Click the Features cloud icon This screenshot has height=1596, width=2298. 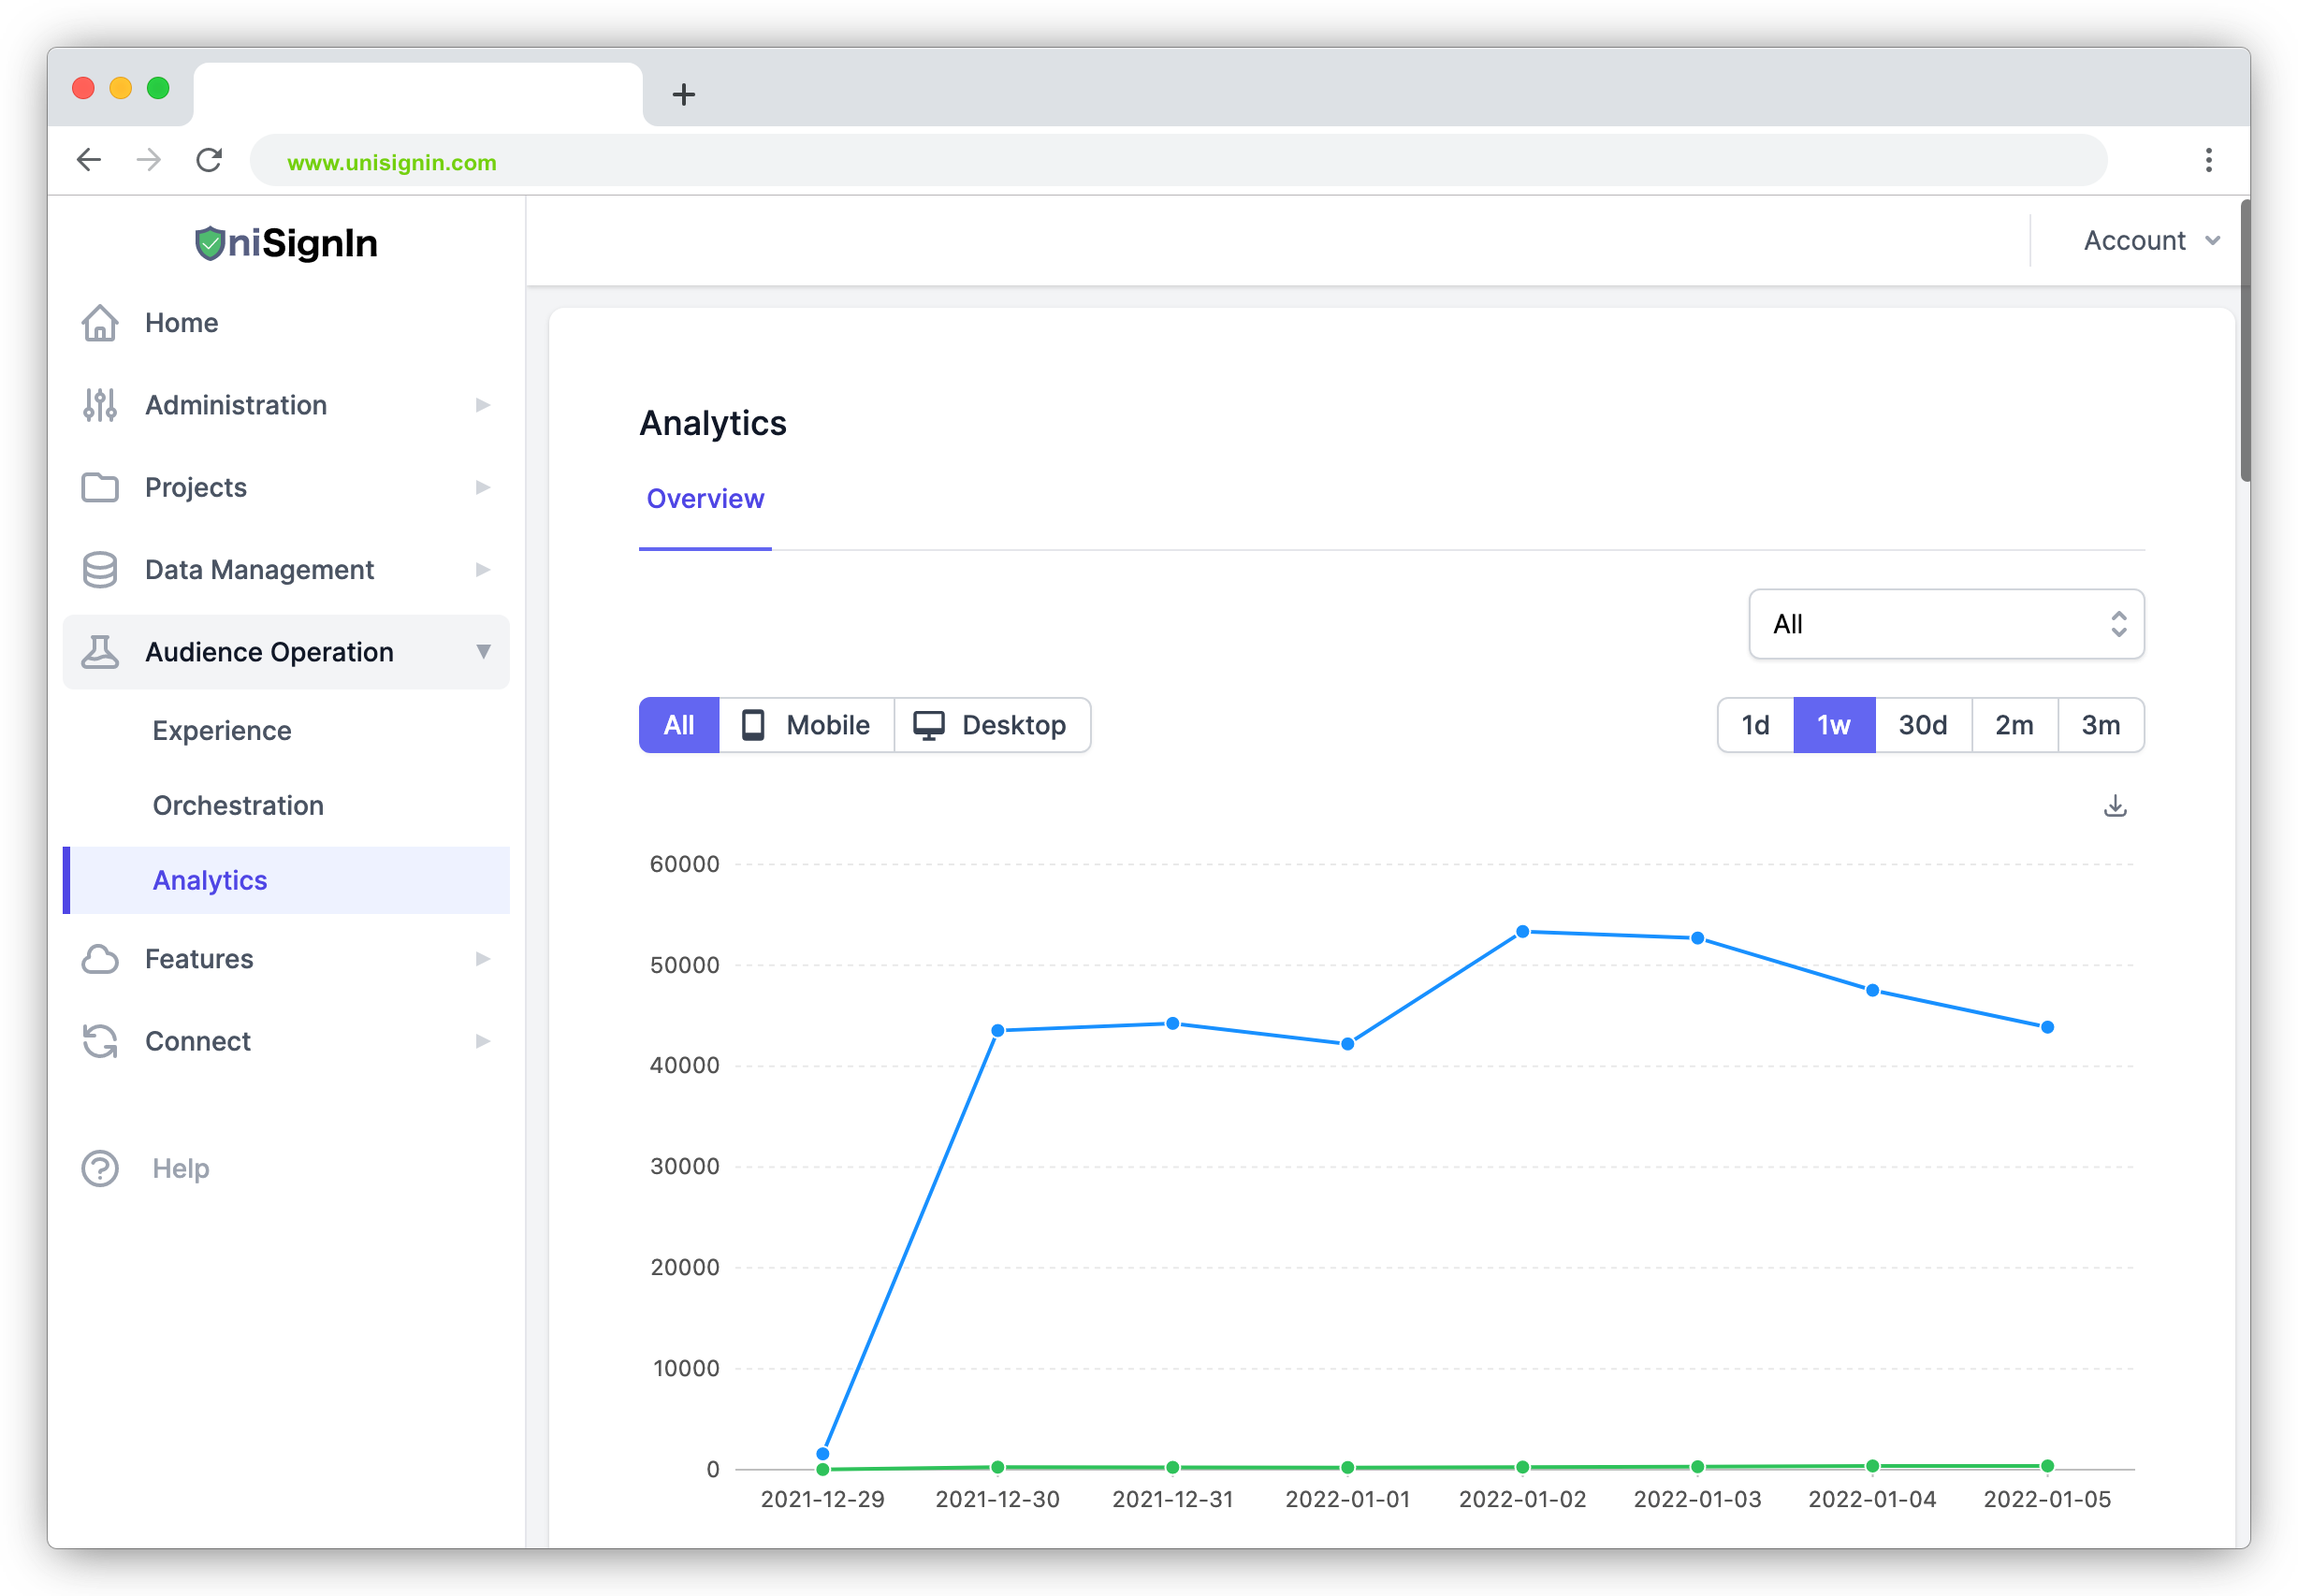(x=100, y=959)
